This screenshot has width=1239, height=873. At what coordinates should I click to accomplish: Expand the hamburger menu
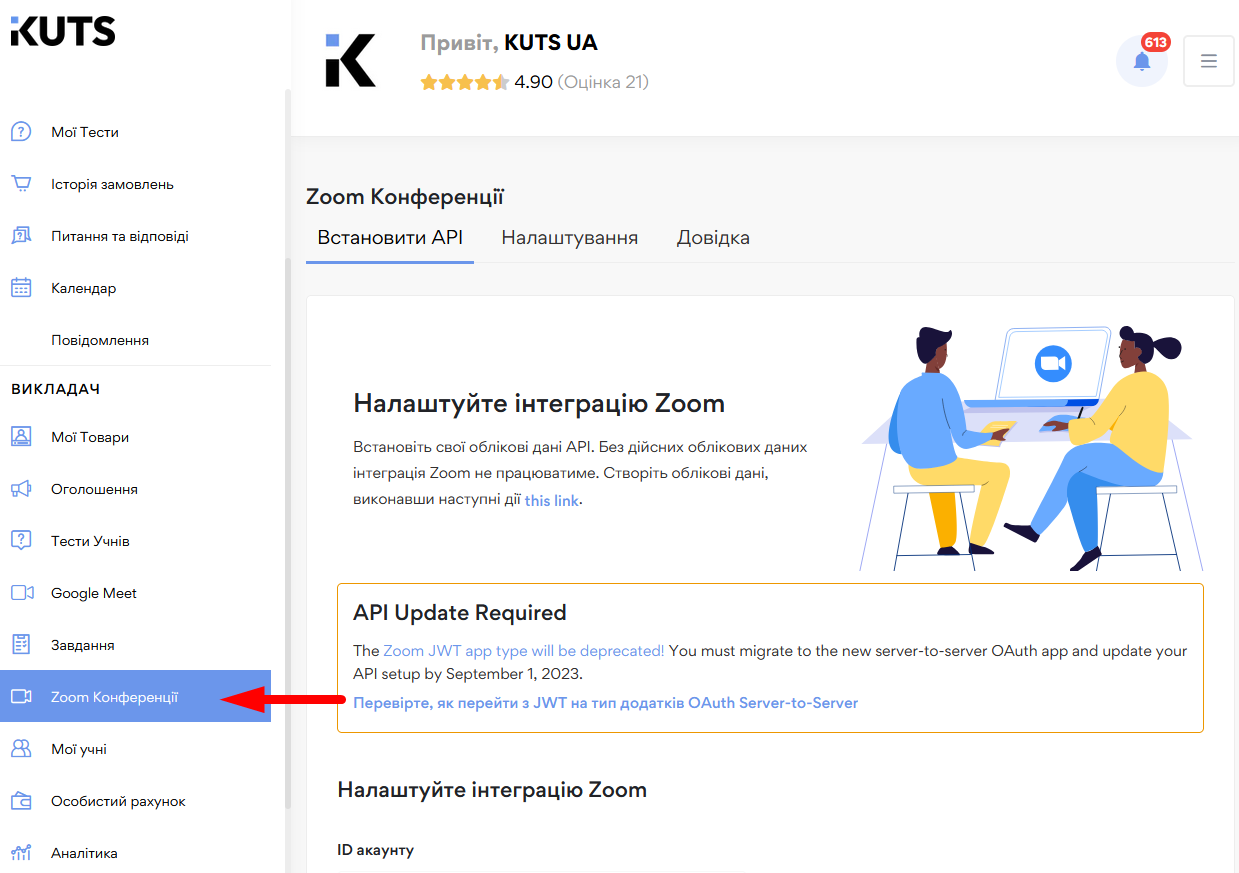1208,61
